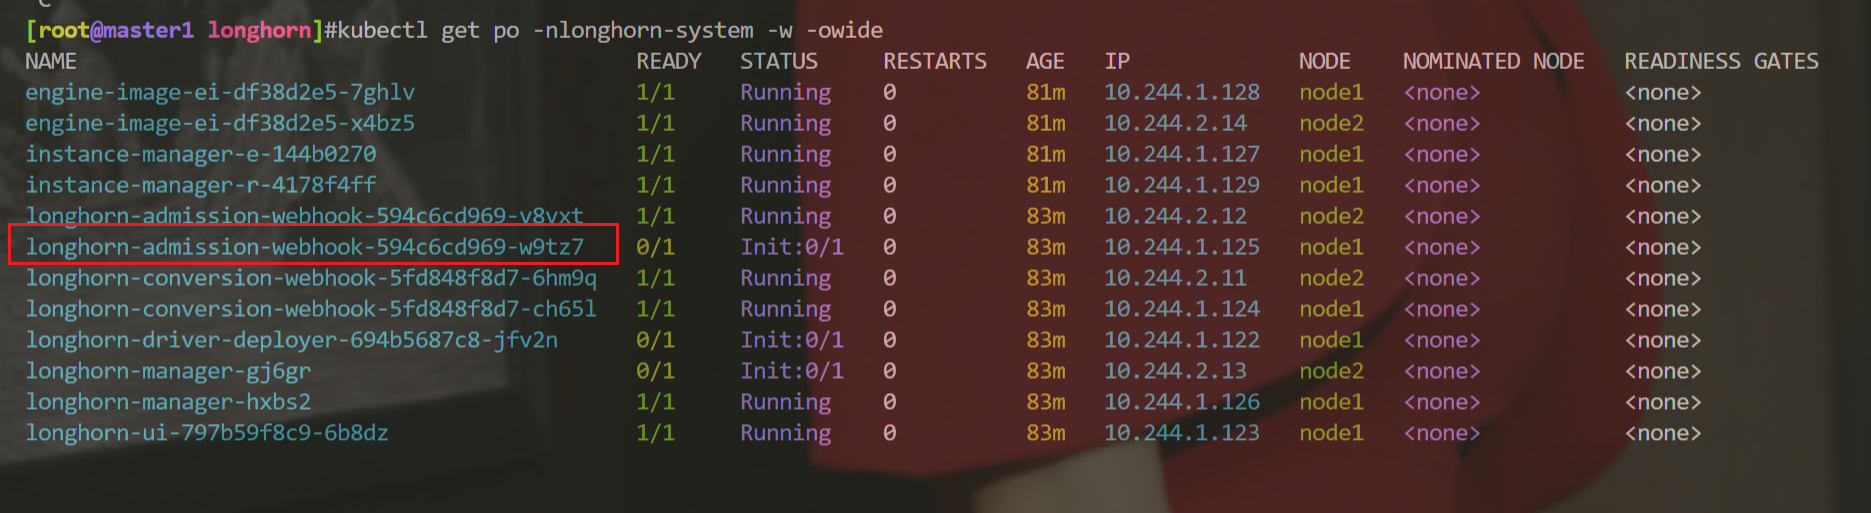Click 1/1 ready value of longhorn-ui pod
1871x513 pixels.
tap(656, 434)
